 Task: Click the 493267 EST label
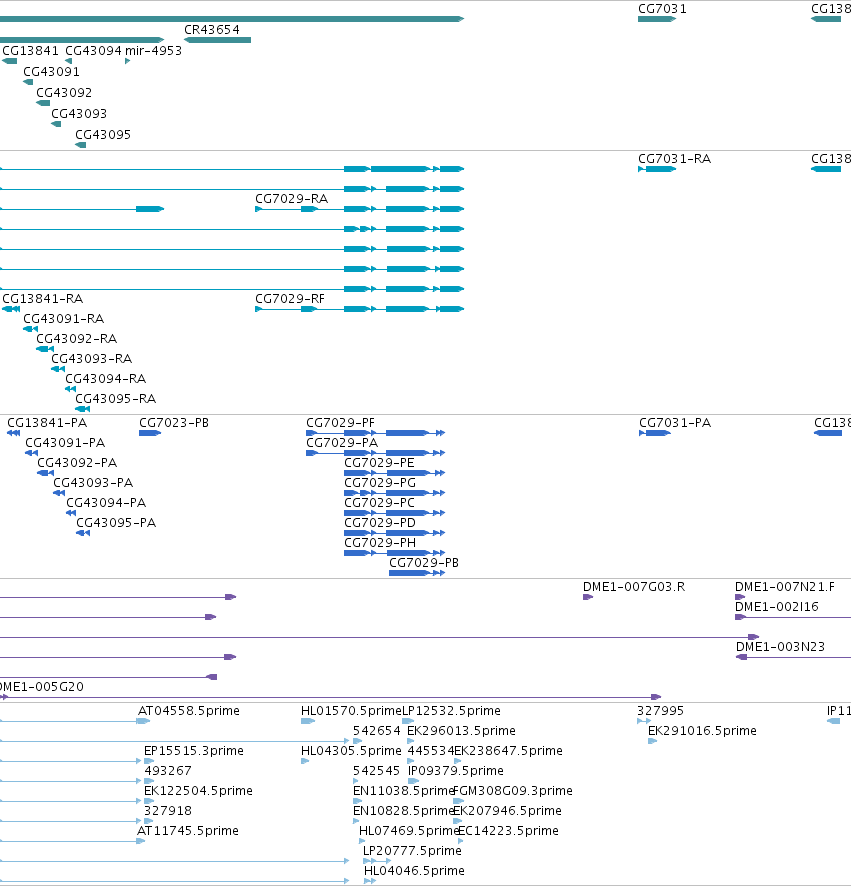point(168,771)
